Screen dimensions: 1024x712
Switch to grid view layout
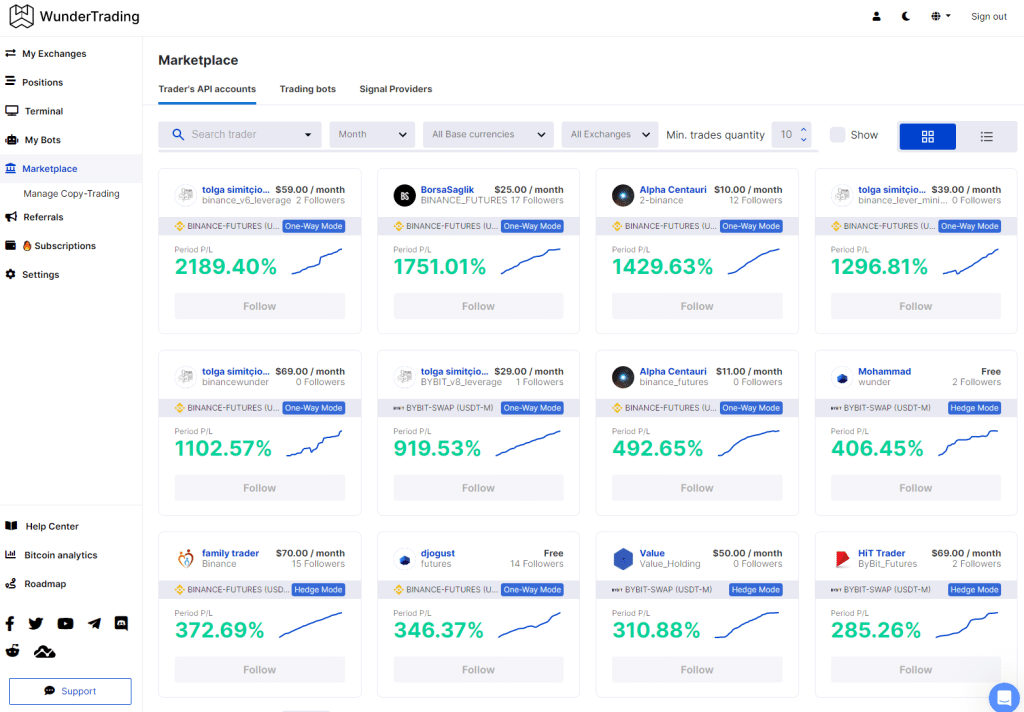point(927,134)
